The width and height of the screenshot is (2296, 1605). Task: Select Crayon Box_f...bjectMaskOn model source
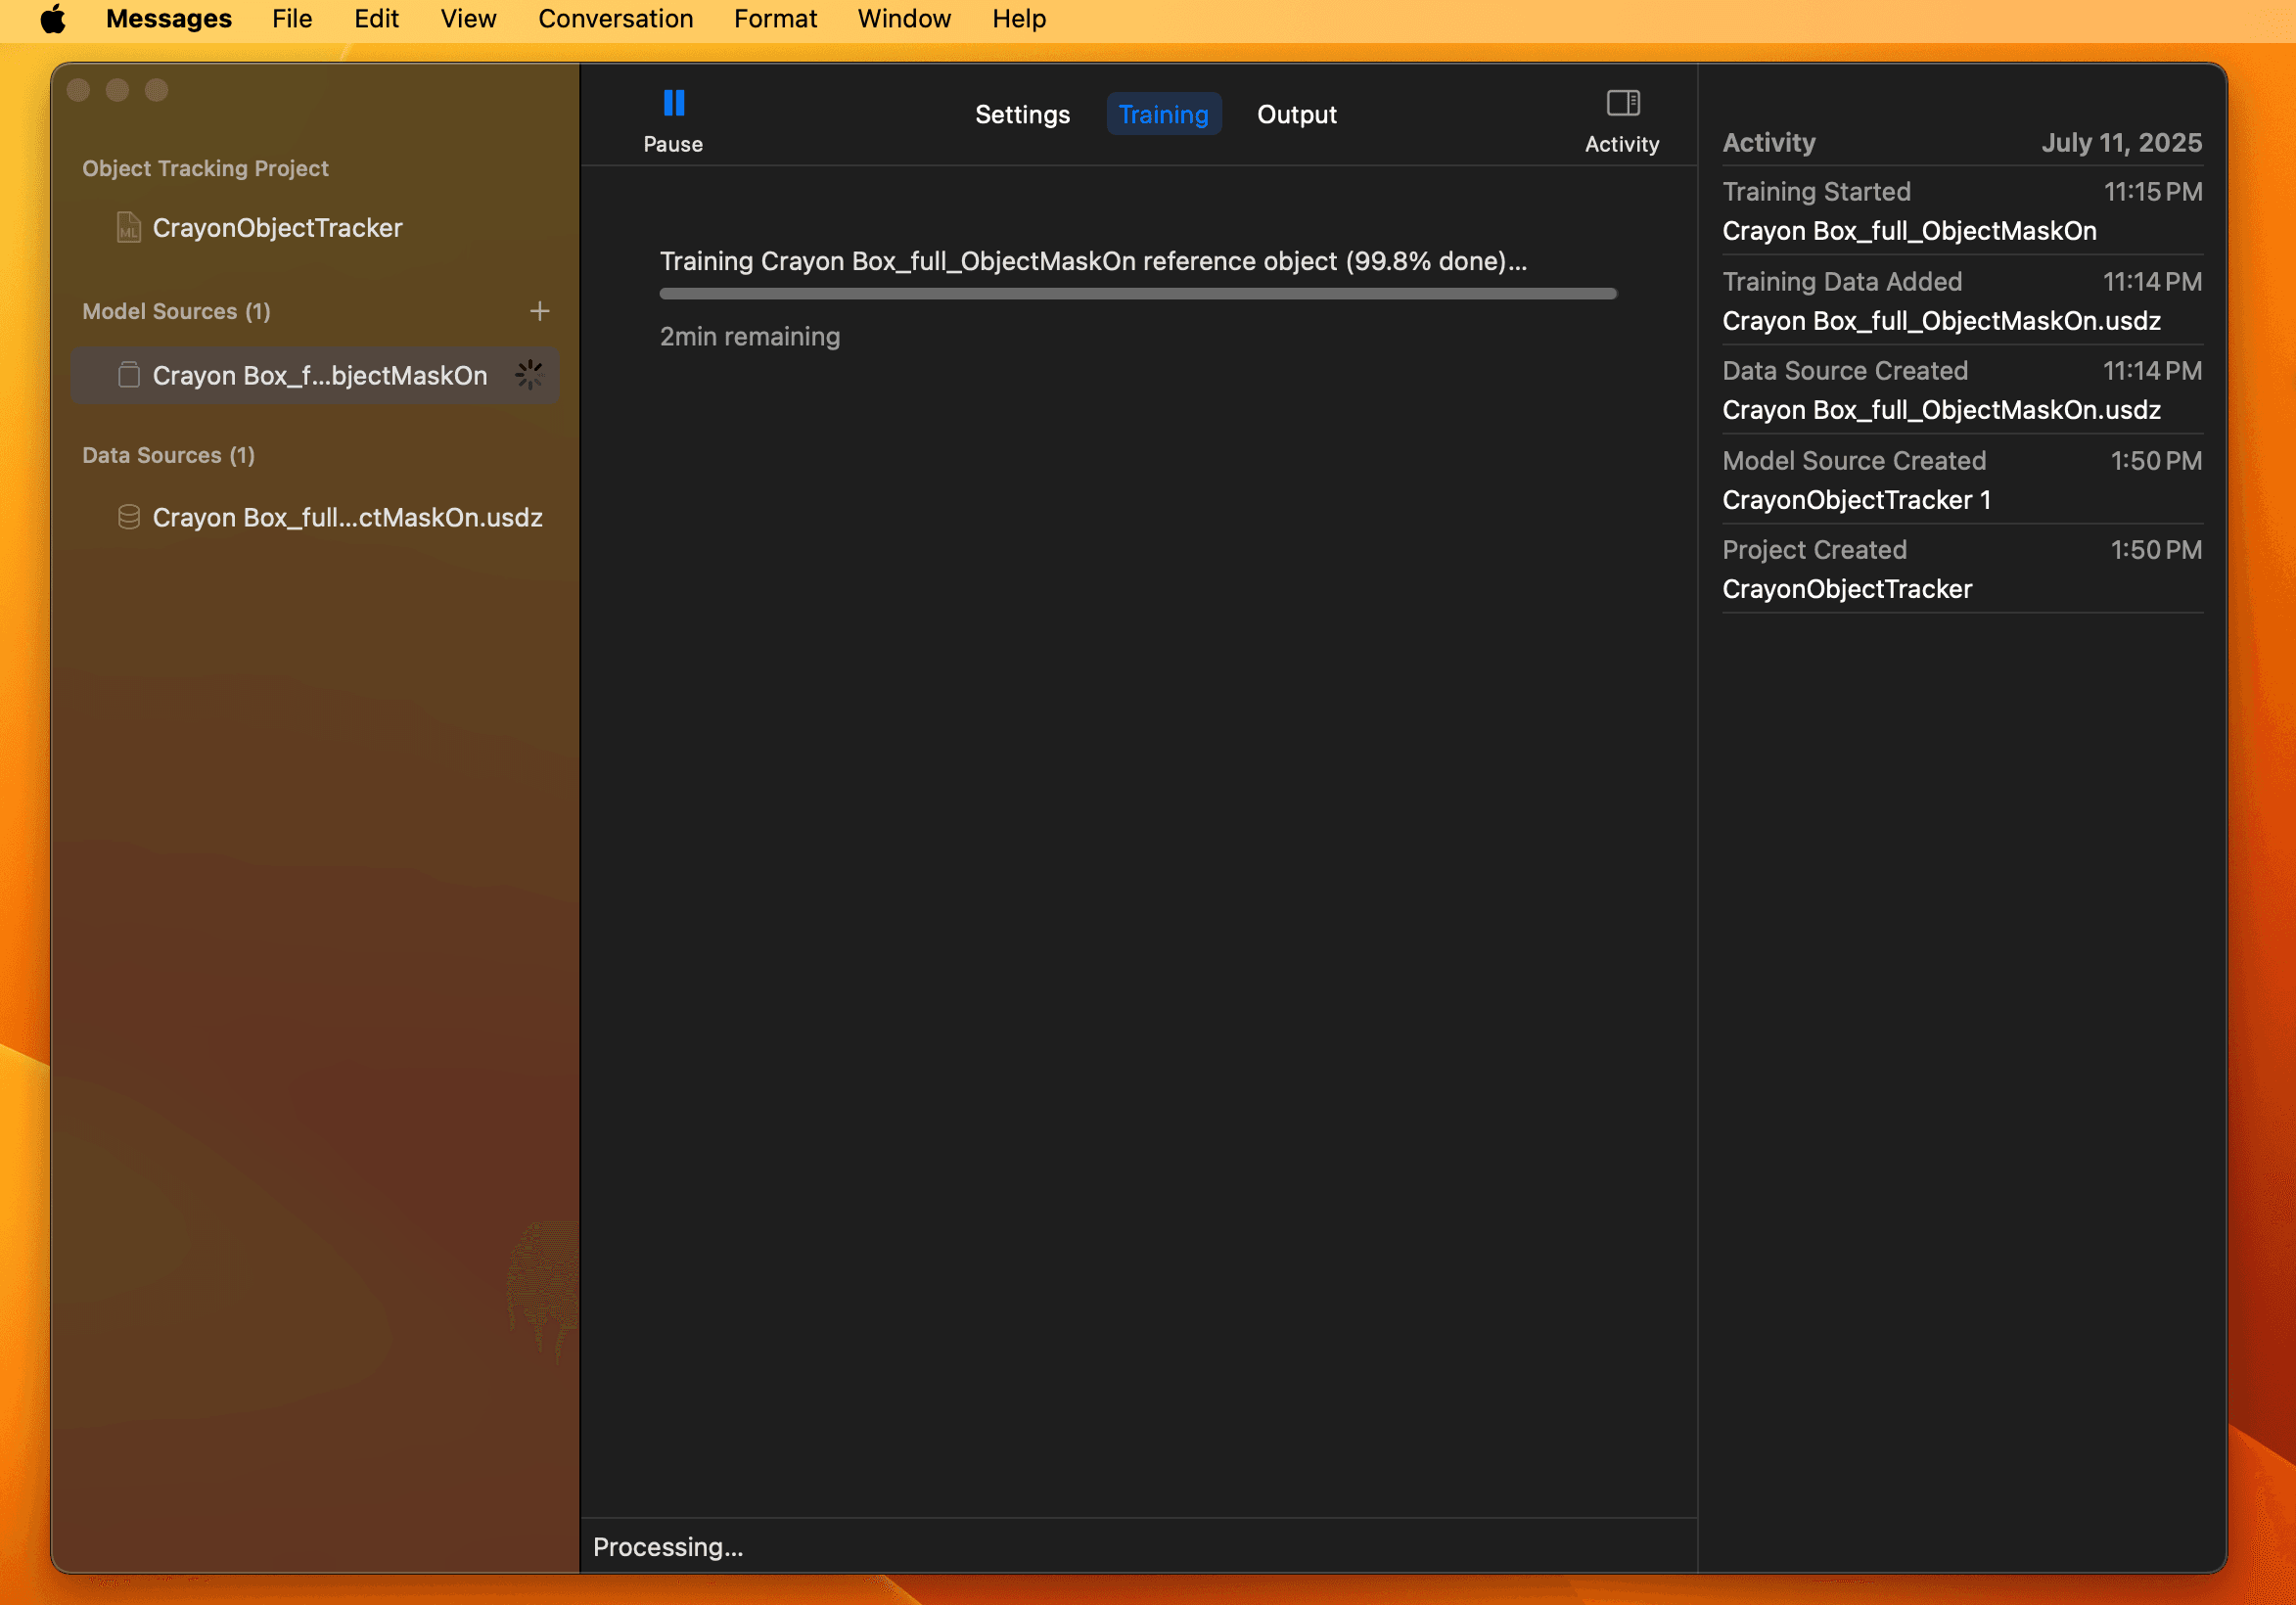point(319,376)
